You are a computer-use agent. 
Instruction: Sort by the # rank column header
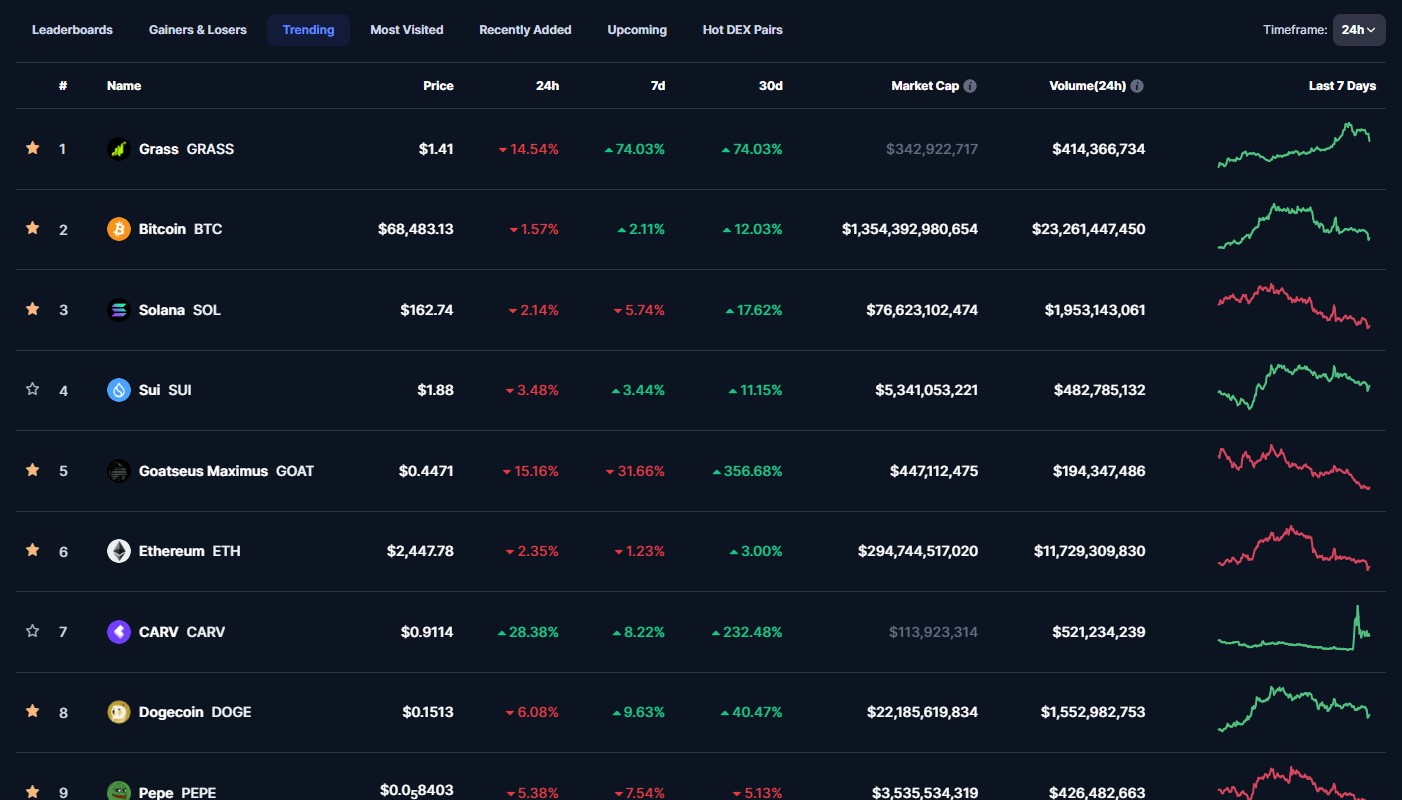(63, 86)
